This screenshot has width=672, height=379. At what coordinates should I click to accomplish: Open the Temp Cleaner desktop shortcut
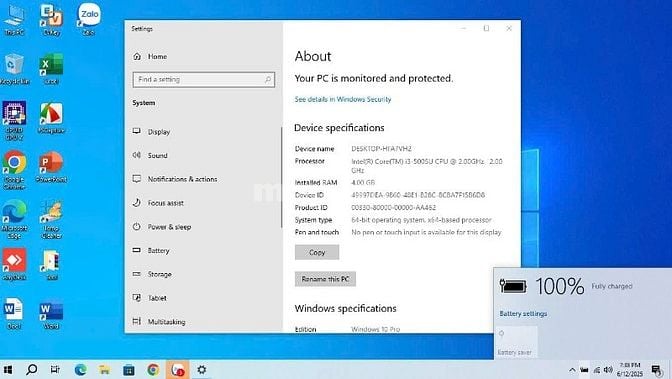click(x=51, y=219)
